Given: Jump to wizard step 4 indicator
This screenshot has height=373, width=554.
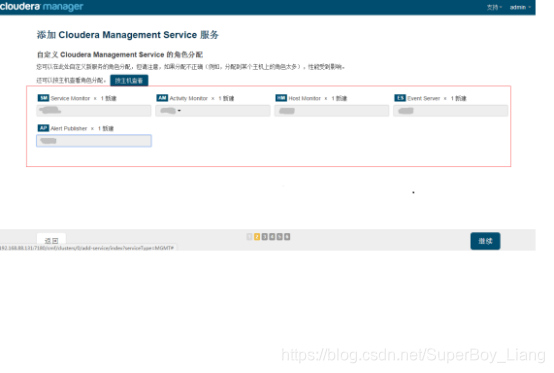Looking at the screenshot, I should click(272, 237).
